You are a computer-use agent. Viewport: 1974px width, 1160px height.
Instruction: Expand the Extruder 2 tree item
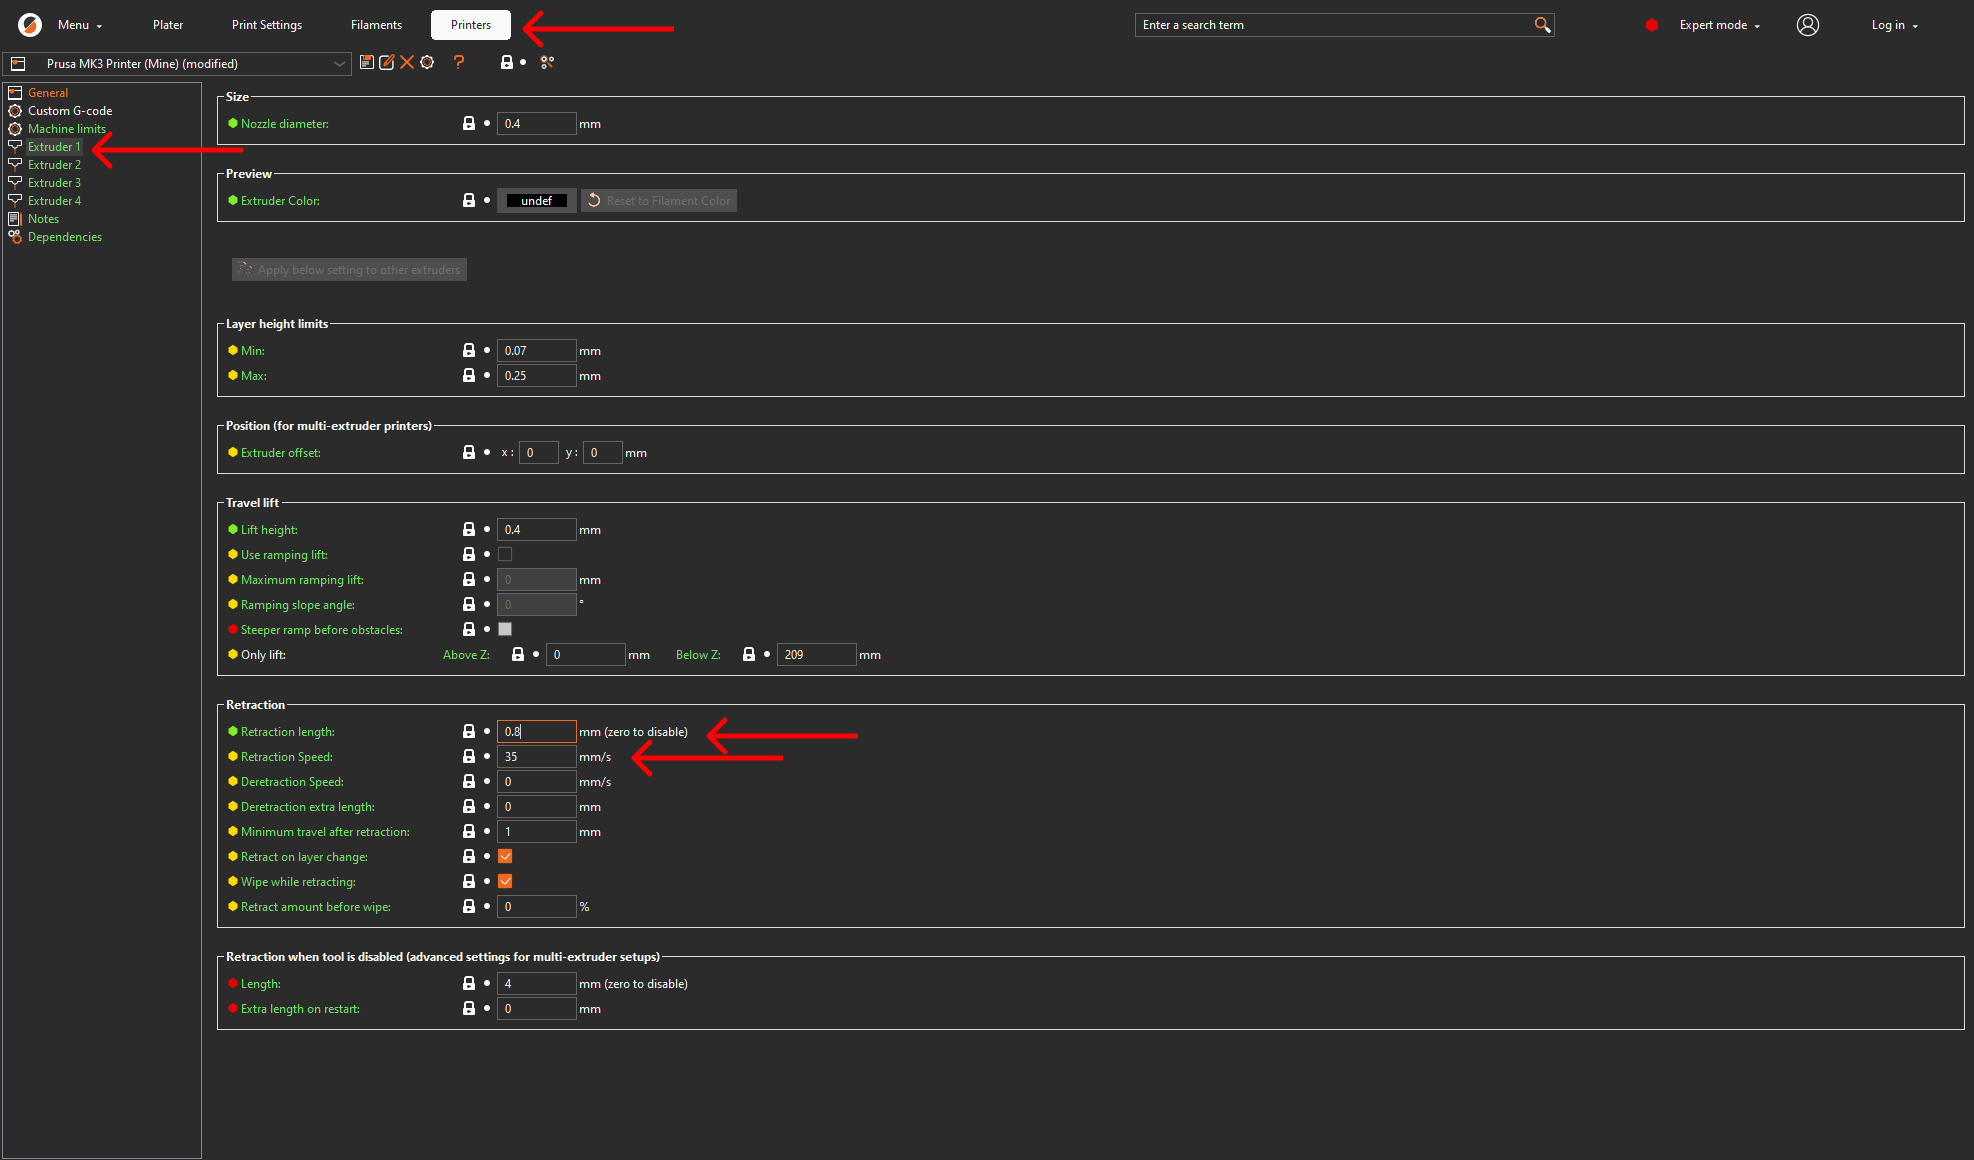tap(54, 164)
